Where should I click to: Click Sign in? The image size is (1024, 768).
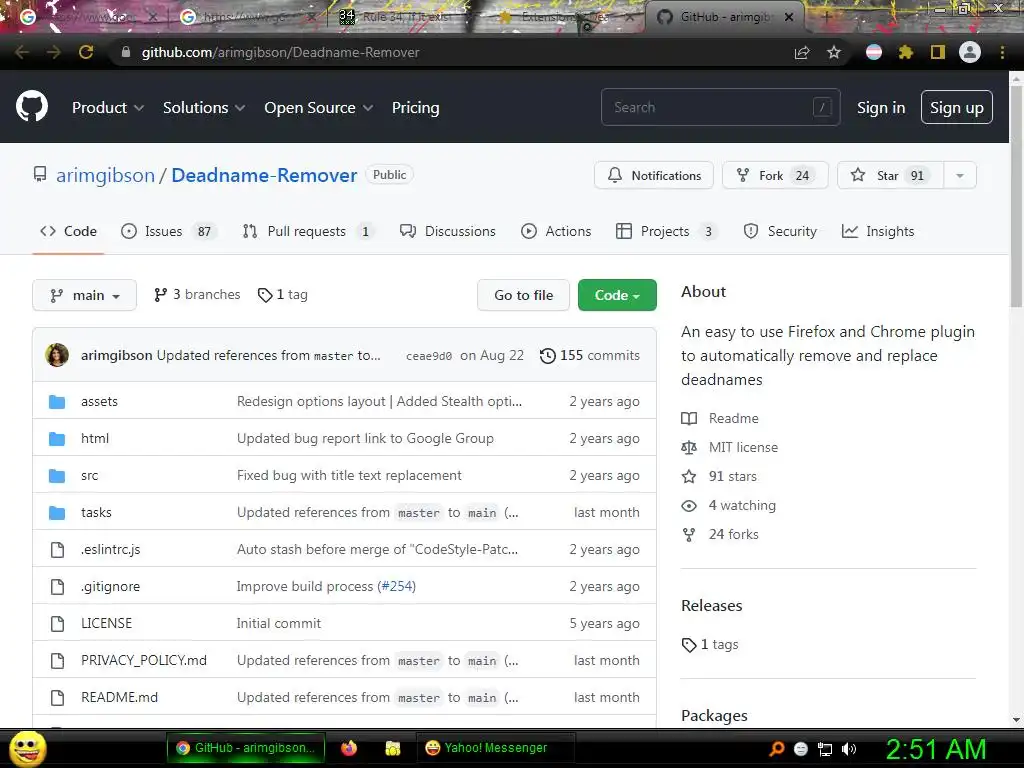(x=881, y=108)
